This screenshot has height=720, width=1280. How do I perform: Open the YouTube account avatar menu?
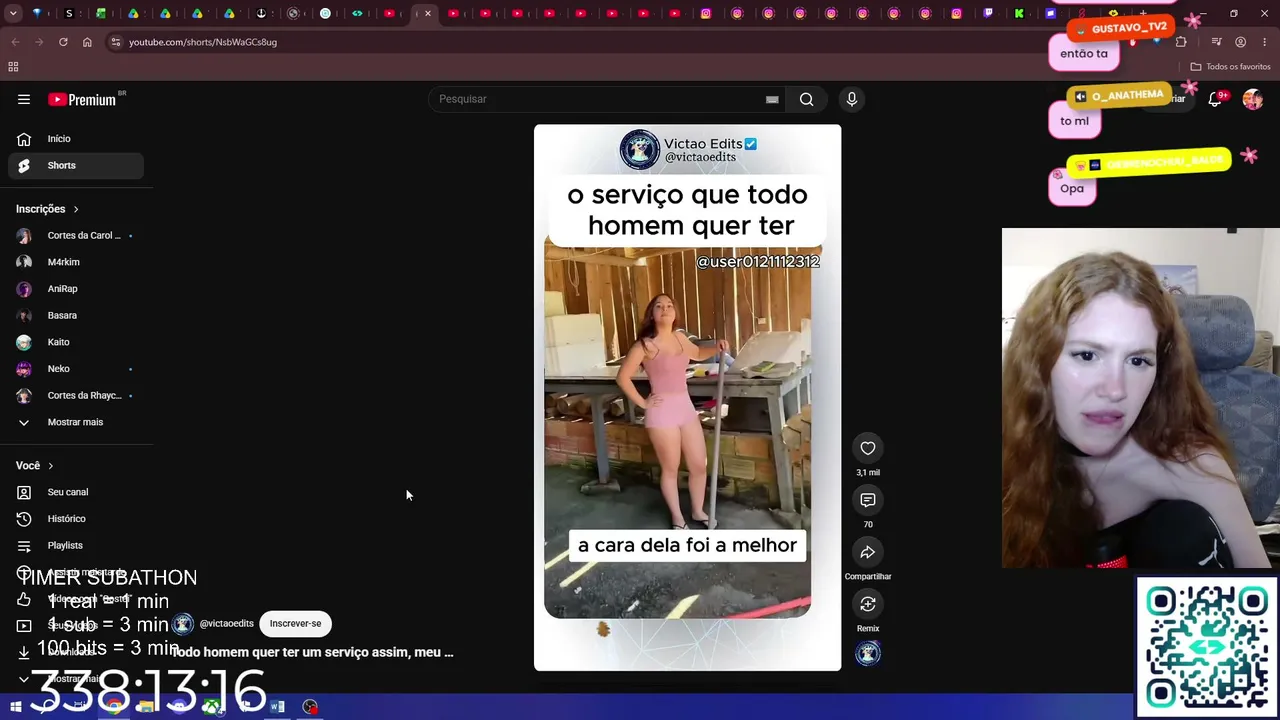click(1252, 99)
